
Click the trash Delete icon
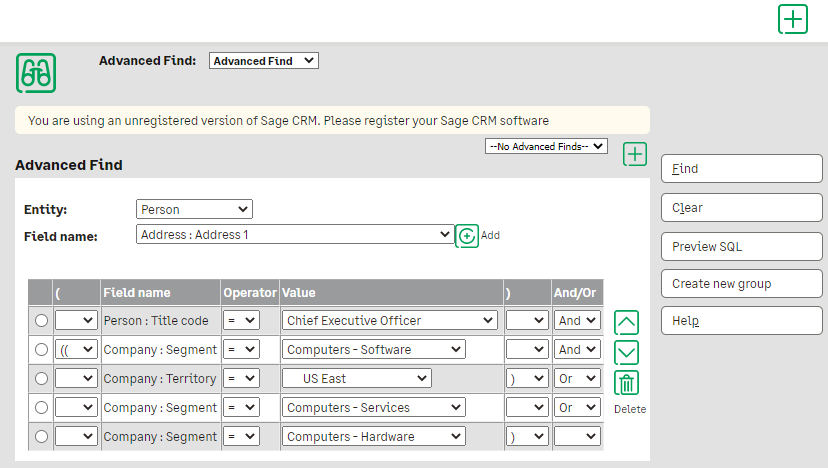click(626, 383)
